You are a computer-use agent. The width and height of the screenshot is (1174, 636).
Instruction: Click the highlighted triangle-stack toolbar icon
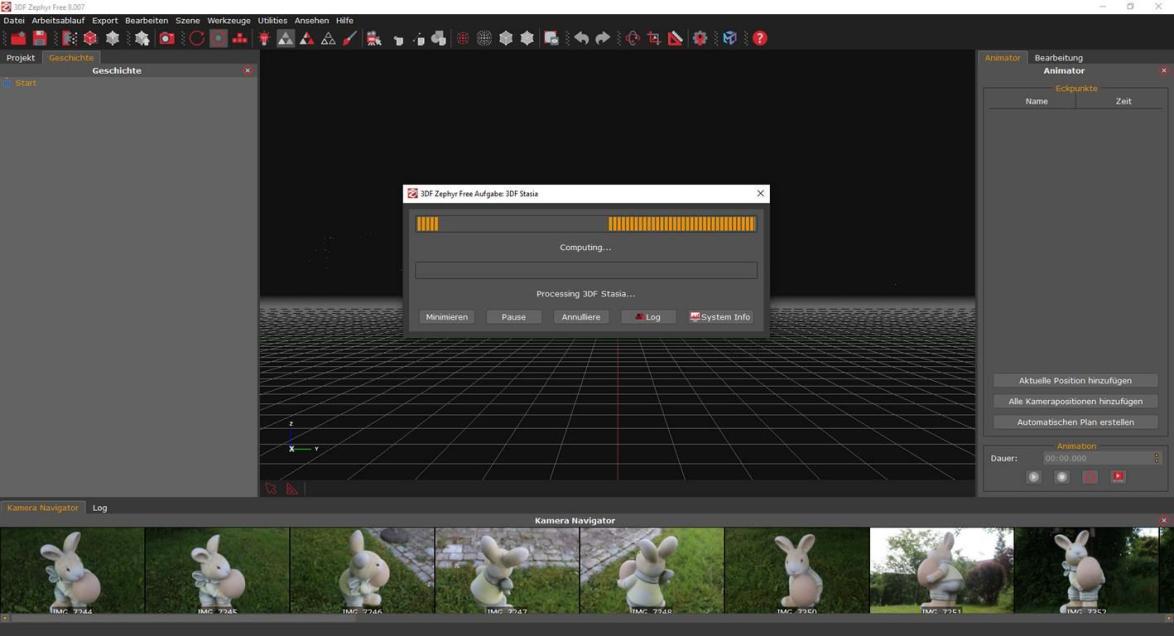285,38
